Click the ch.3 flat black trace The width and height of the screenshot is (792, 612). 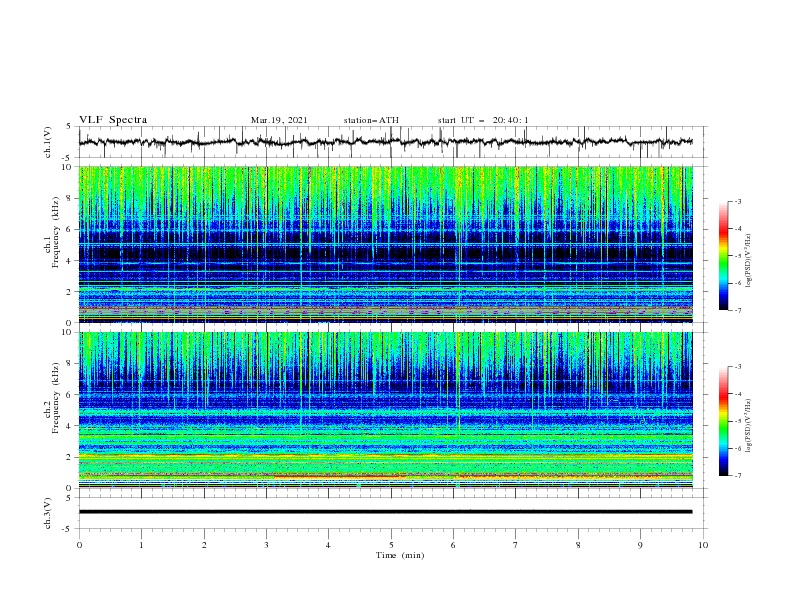click(386, 512)
